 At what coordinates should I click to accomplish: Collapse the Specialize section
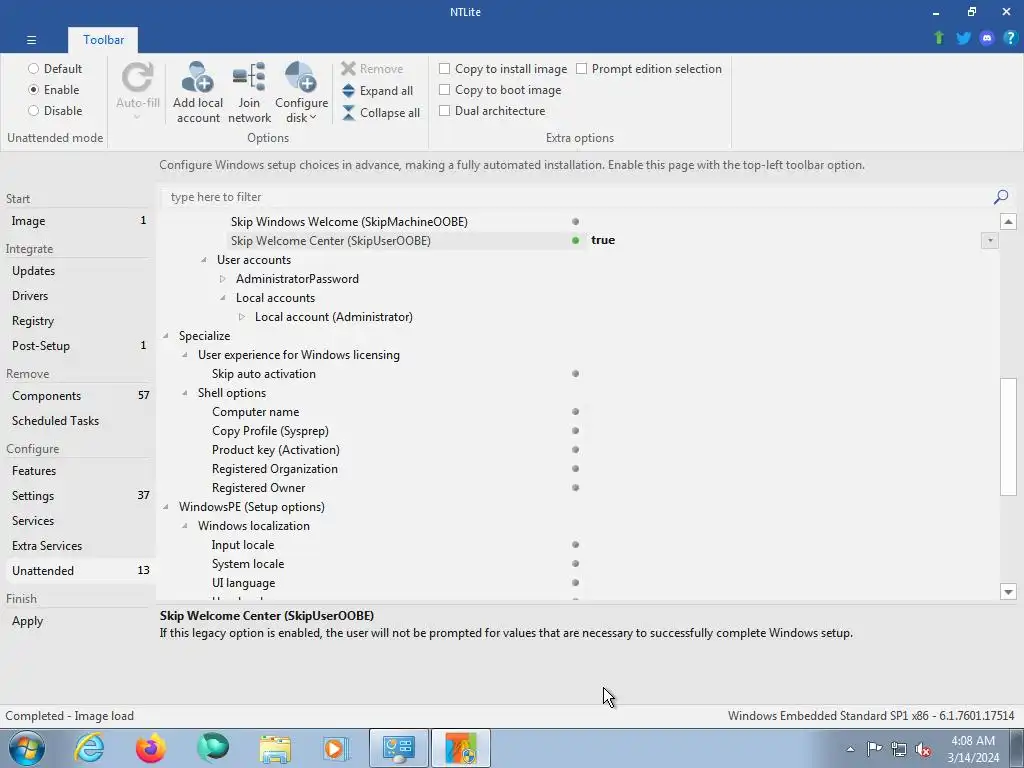(x=166, y=336)
